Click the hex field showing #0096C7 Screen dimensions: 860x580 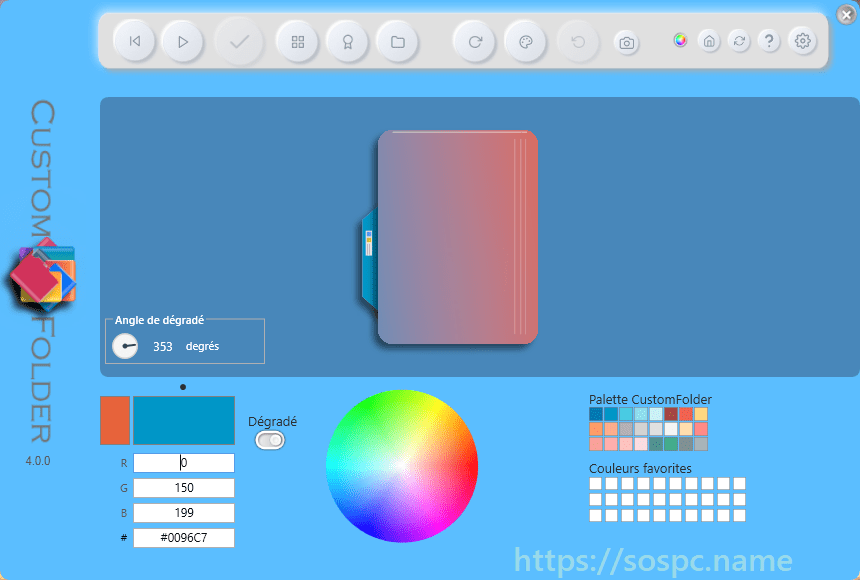(184, 538)
